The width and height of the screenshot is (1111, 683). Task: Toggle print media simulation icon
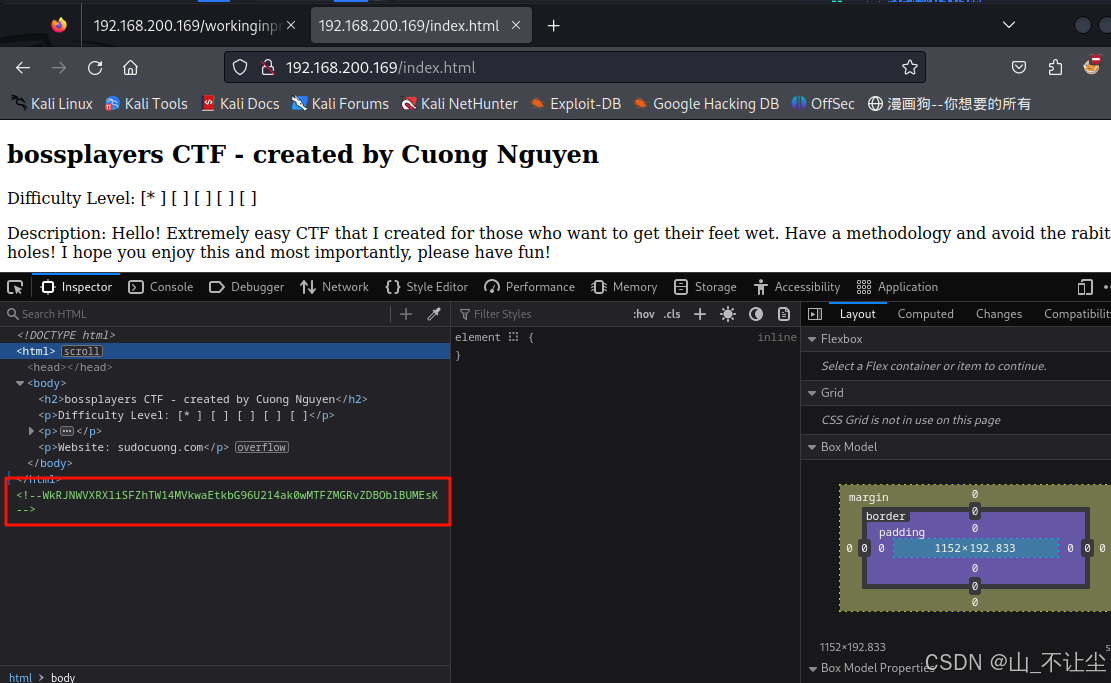(783, 313)
